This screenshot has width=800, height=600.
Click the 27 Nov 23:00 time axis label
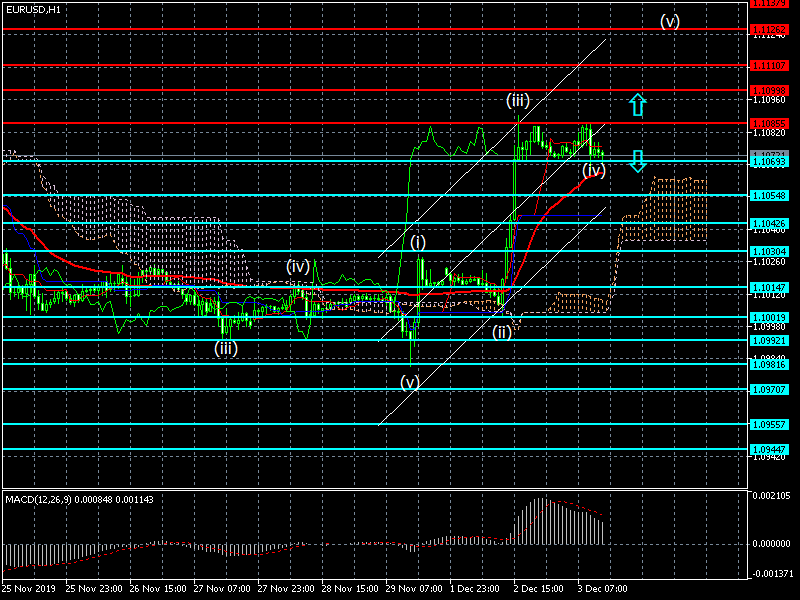pos(286,589)
